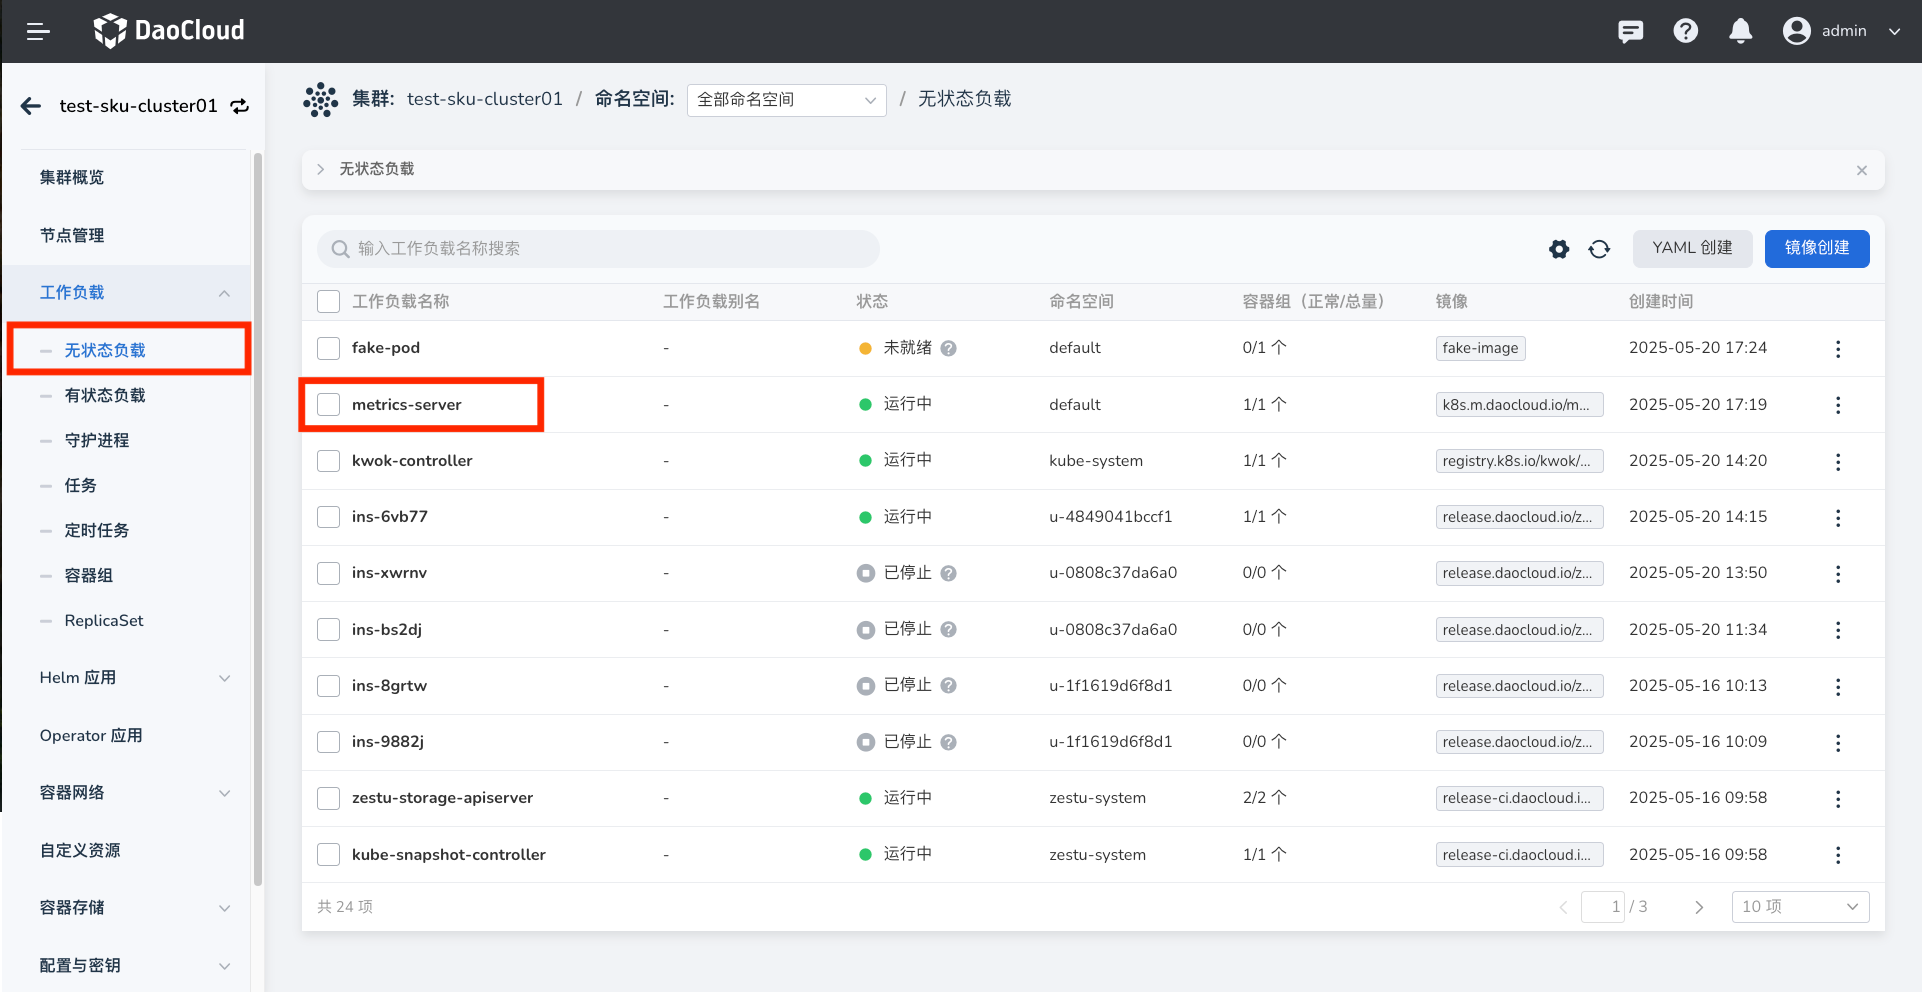
Task: Open the hamburger navigation menu
Action: (38, 31)
